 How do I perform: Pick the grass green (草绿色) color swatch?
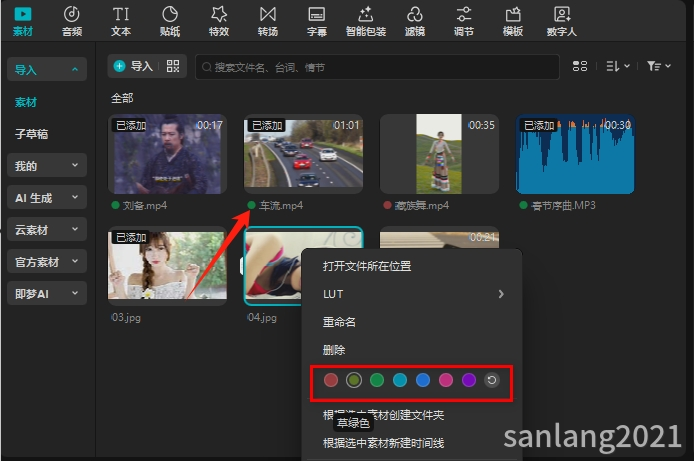click(354, 380)
